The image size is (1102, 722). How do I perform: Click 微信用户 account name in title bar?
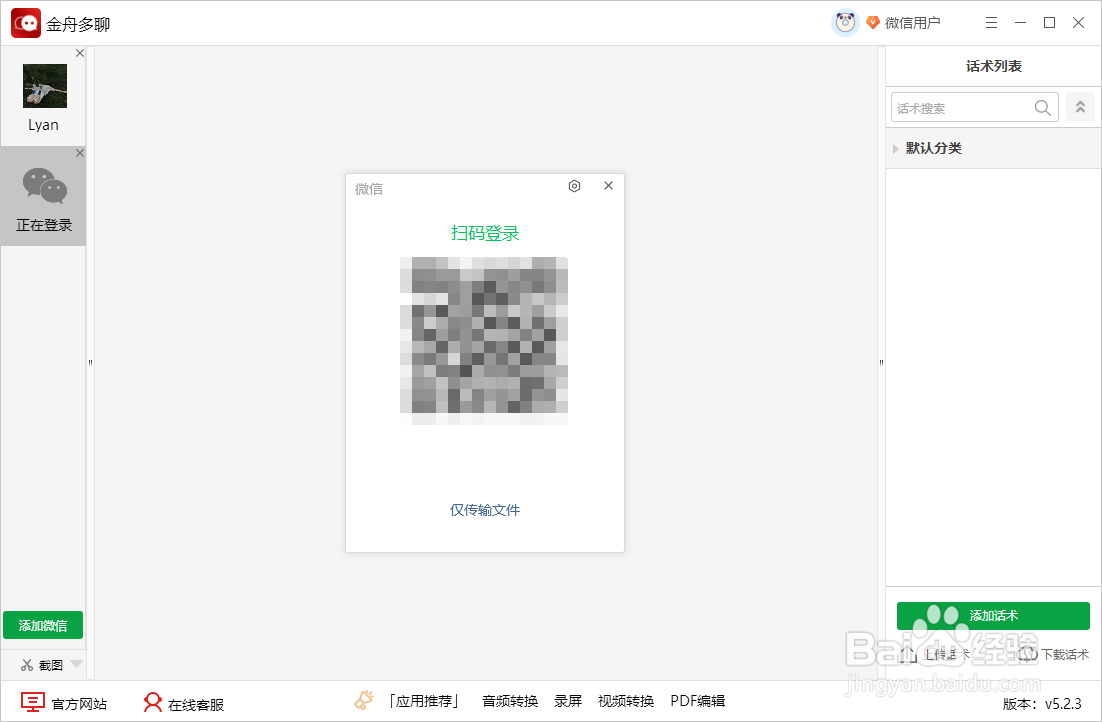pos(908,21)
